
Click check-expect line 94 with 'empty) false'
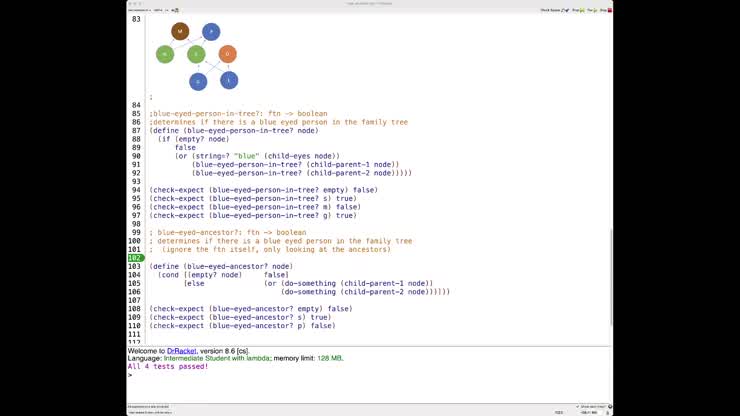point(264,190)
